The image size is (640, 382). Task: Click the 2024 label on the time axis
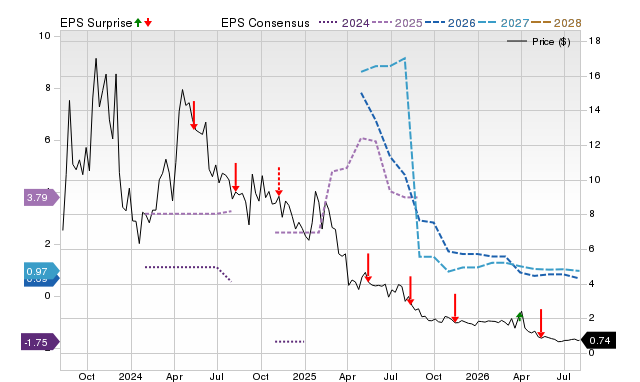pyautogui.click(x=131, y=377)
